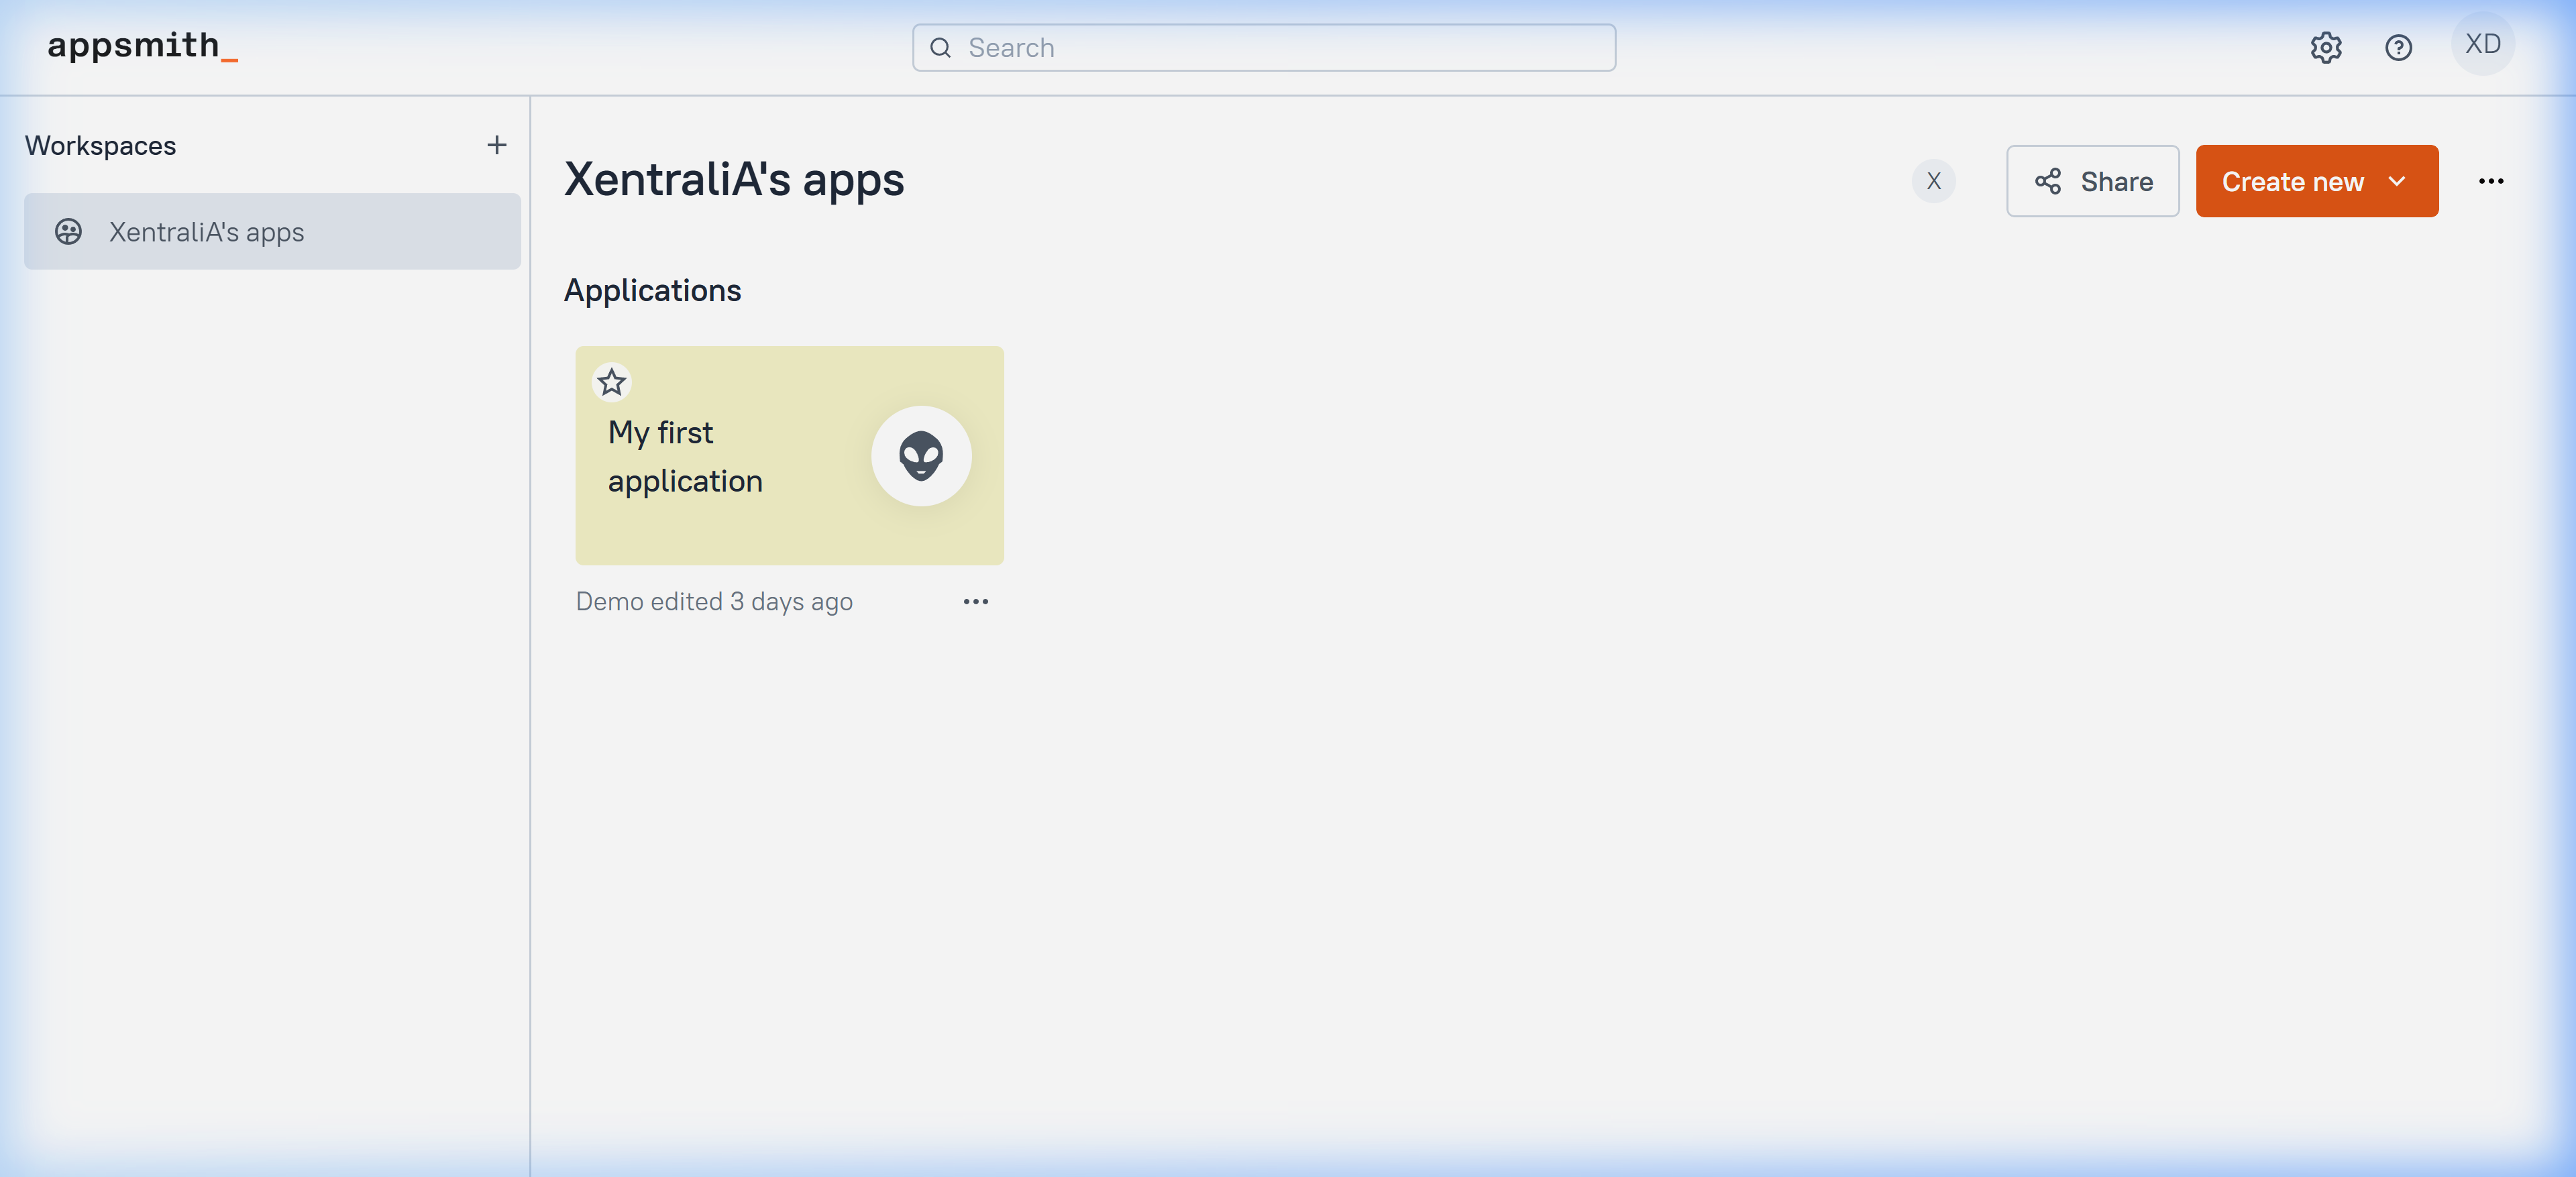Open workspace options via three-dot menu
Viewport: 2576px width, 1177px height.
[x=2491, y=181]
